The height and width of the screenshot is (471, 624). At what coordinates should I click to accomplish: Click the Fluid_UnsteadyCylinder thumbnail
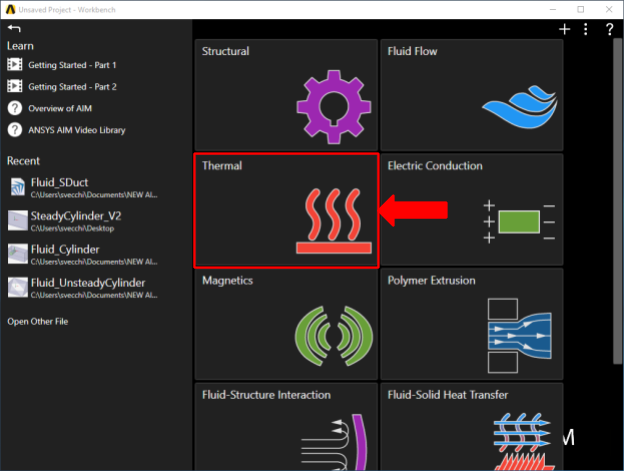click(18, 287)
